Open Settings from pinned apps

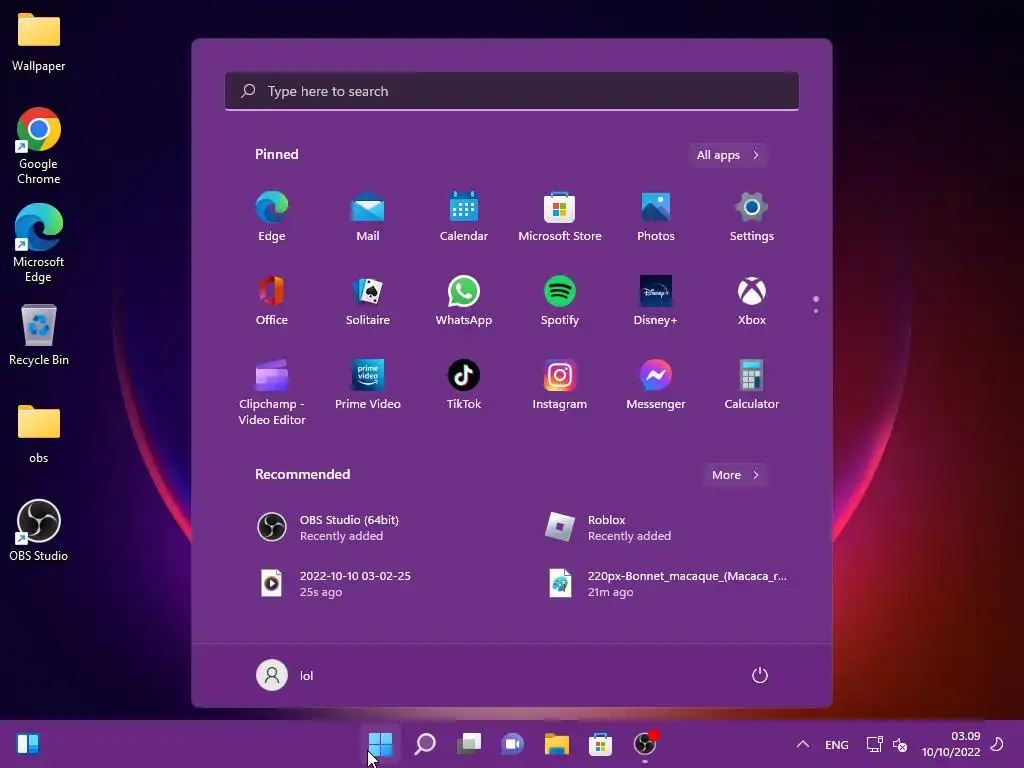point(752,216)
